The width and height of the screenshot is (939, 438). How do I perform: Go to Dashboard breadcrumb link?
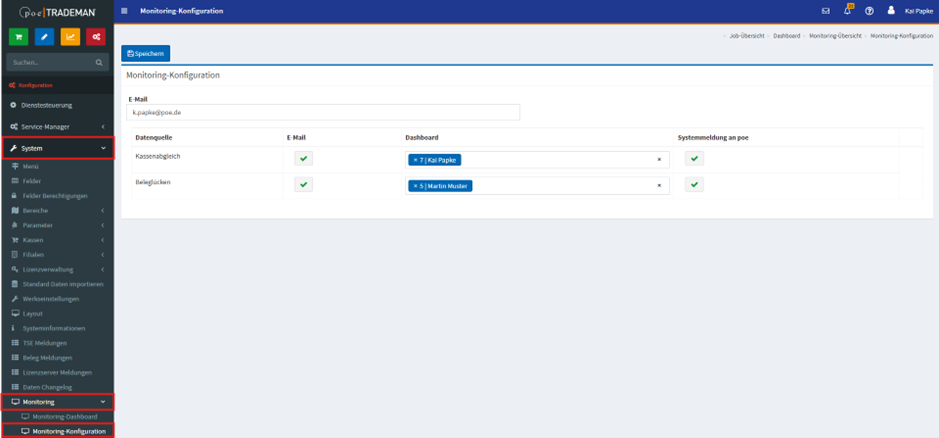point(787,36)
